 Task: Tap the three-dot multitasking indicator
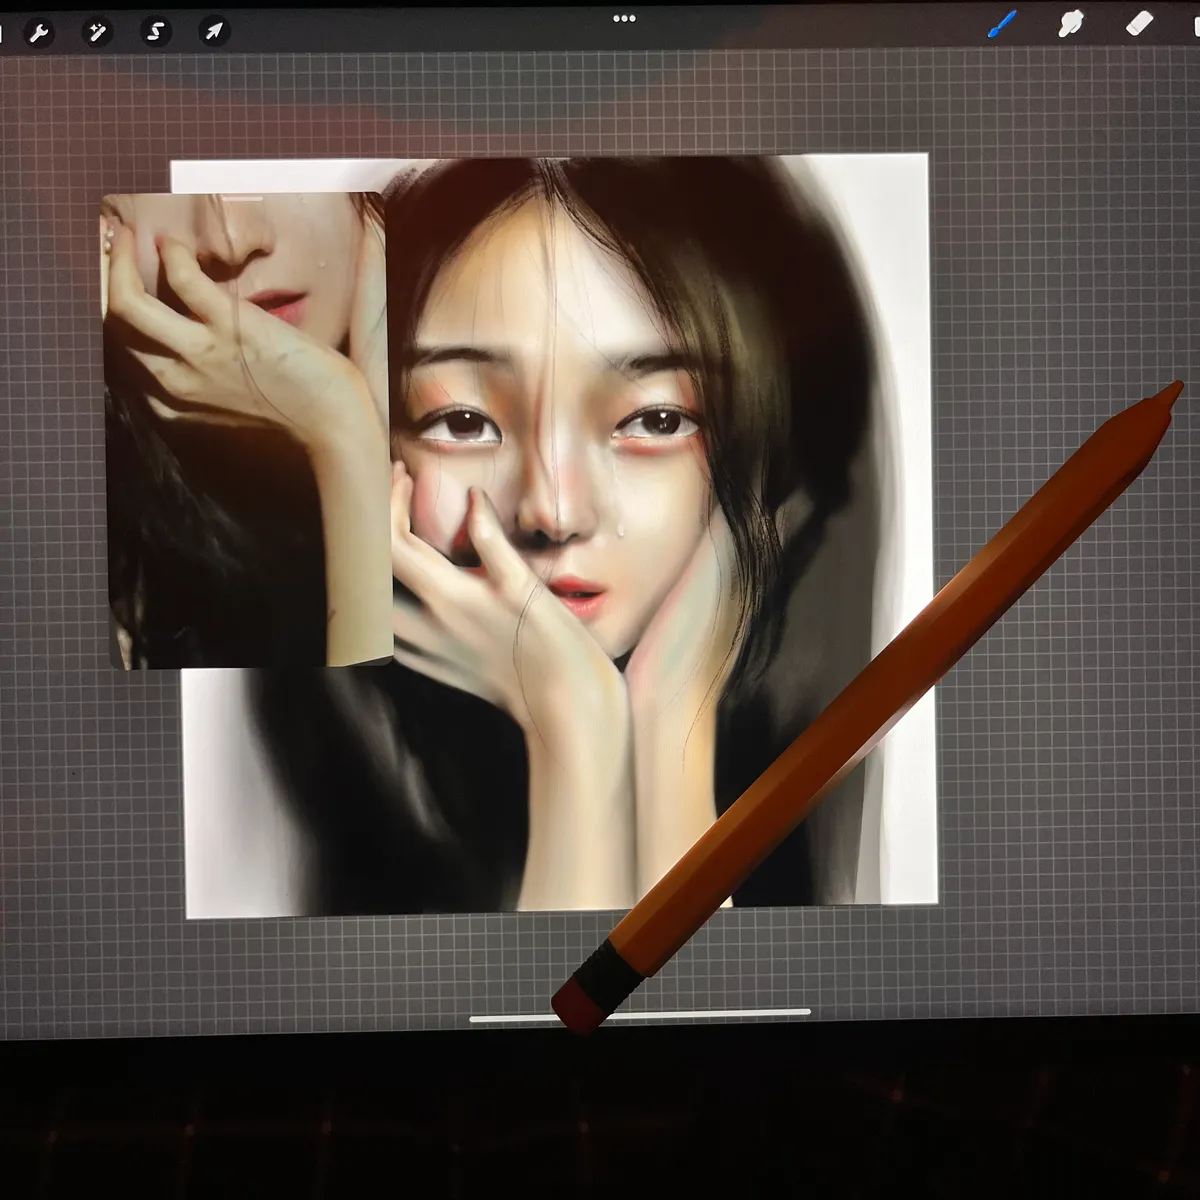click(624, 18)
